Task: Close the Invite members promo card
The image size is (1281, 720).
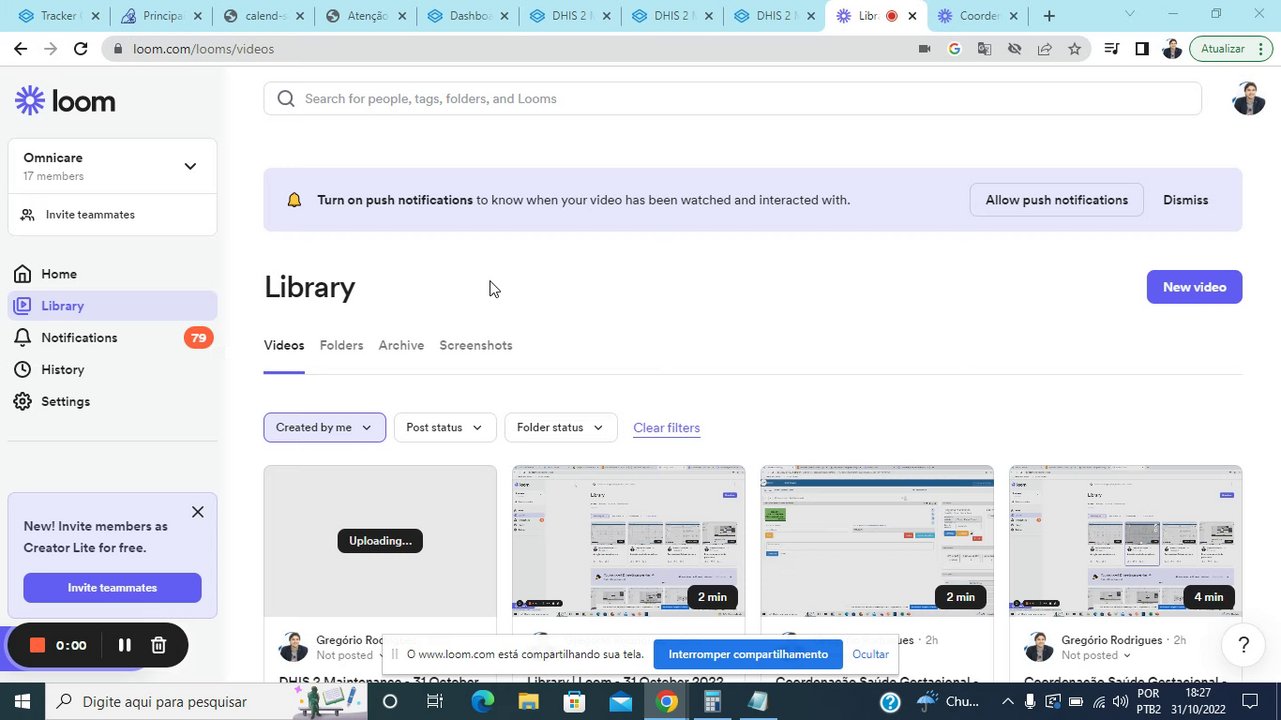Action: [198, 512]
